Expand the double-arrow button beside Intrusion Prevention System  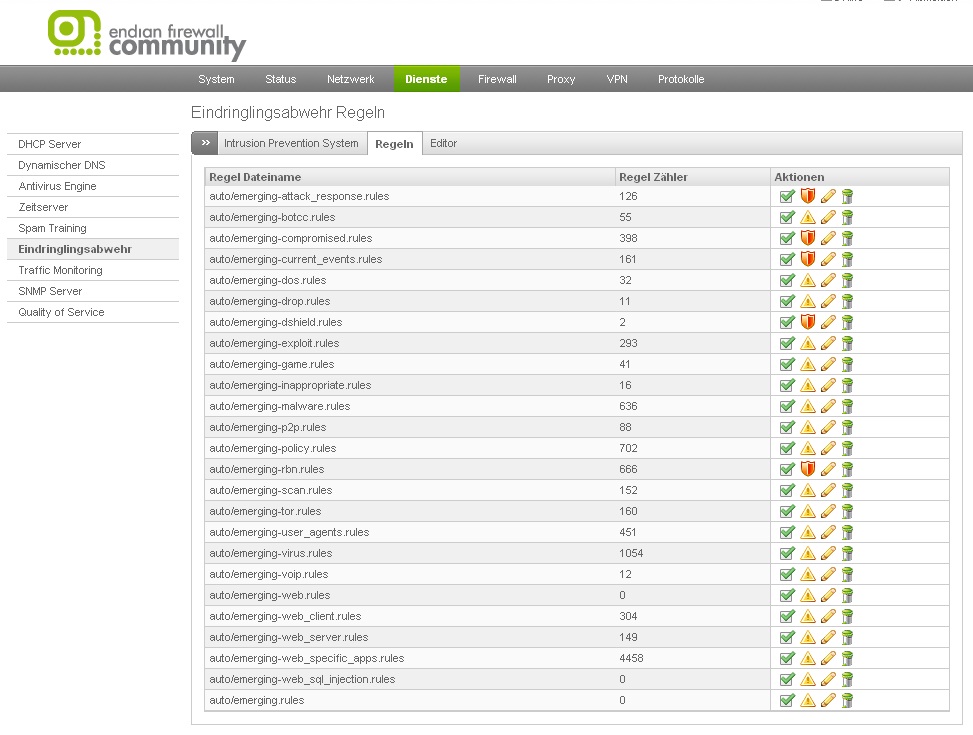205,144
